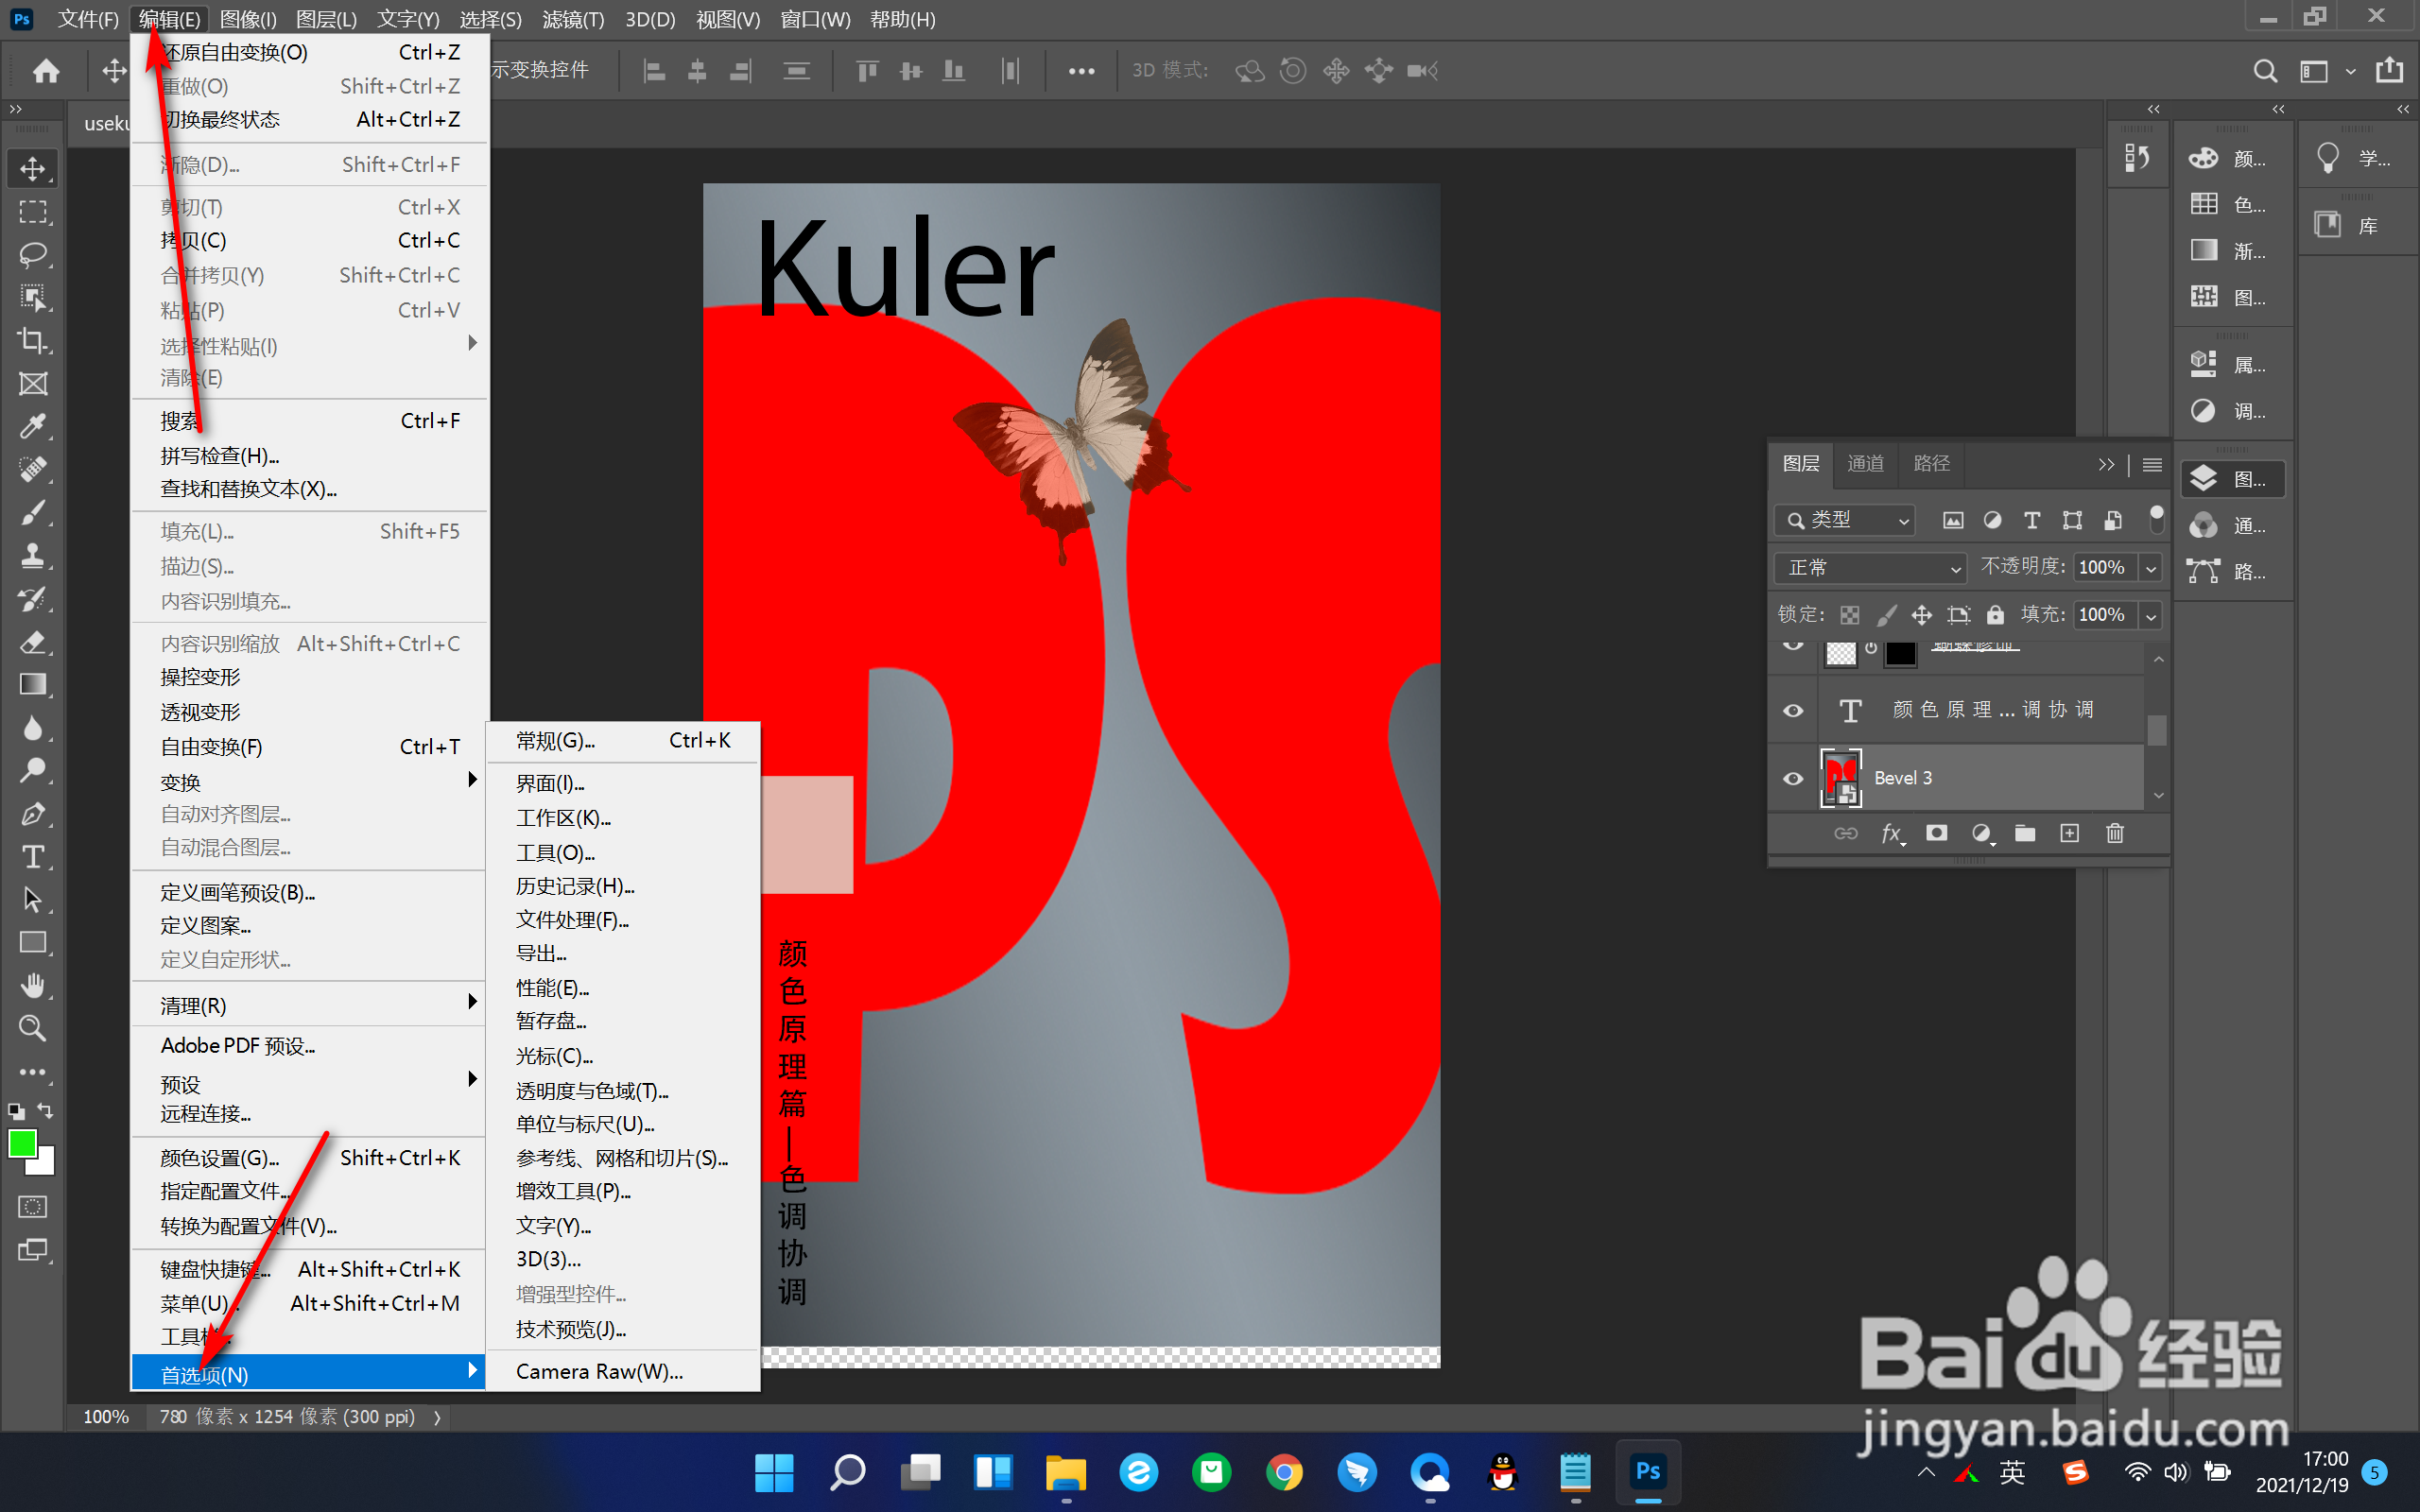Choose 自由变换(F) from Edit menu
The image size is (2420, 1512).
309,747
